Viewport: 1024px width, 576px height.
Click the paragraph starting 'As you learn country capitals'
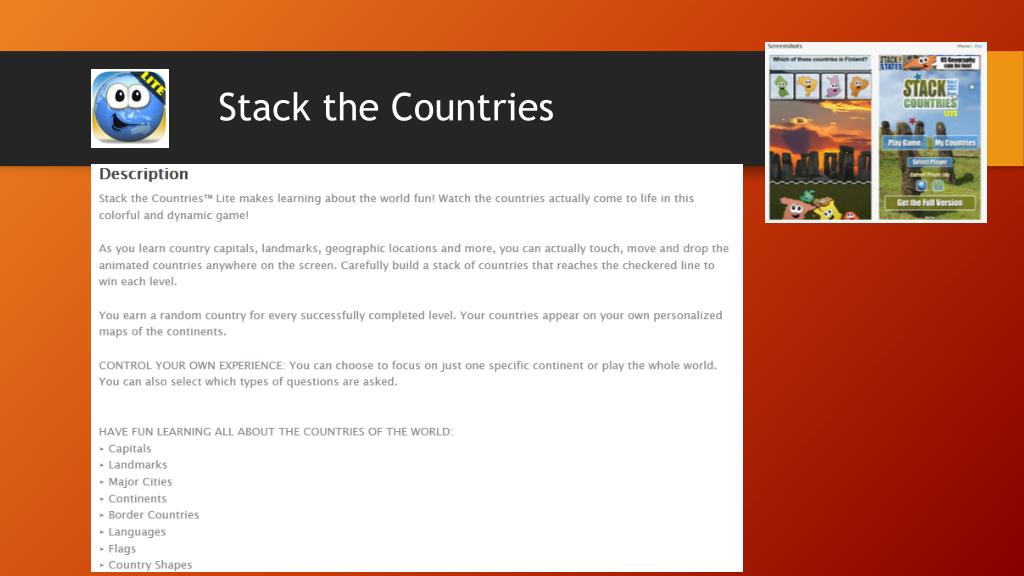click(413, 265)
